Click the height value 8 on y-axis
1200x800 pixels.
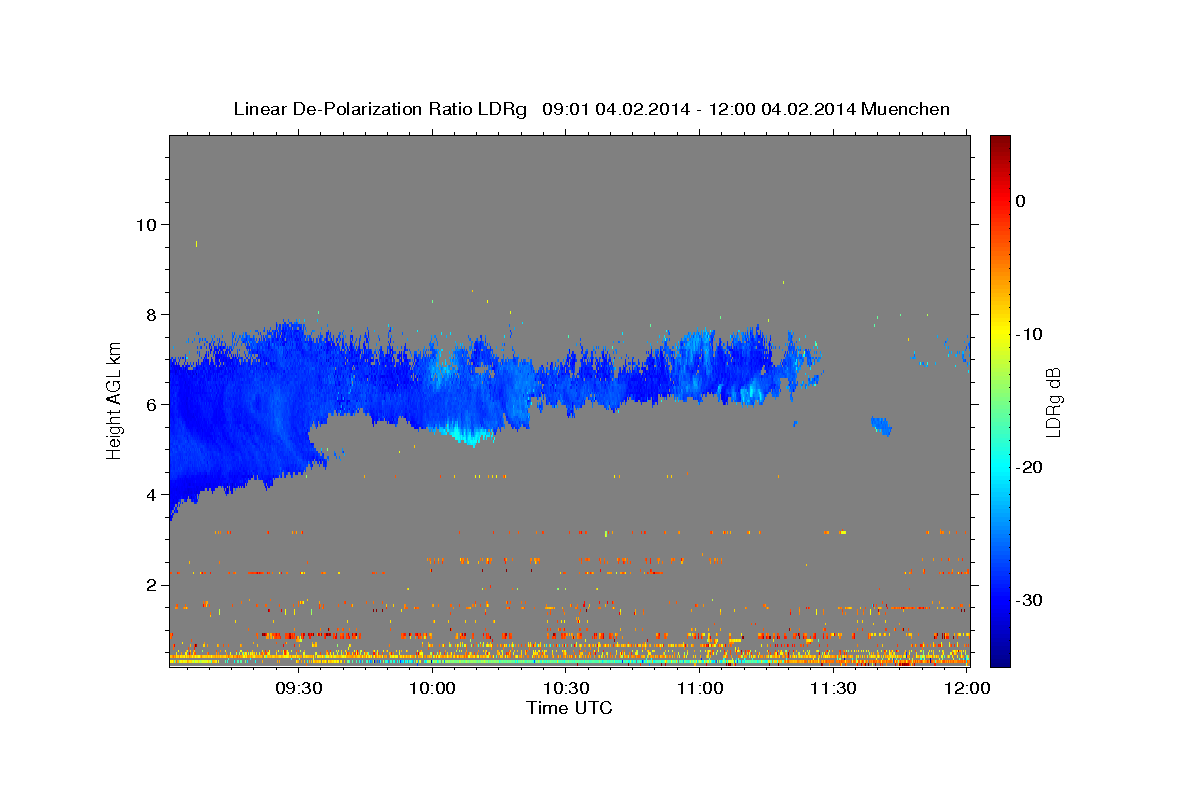coord(150,314)
